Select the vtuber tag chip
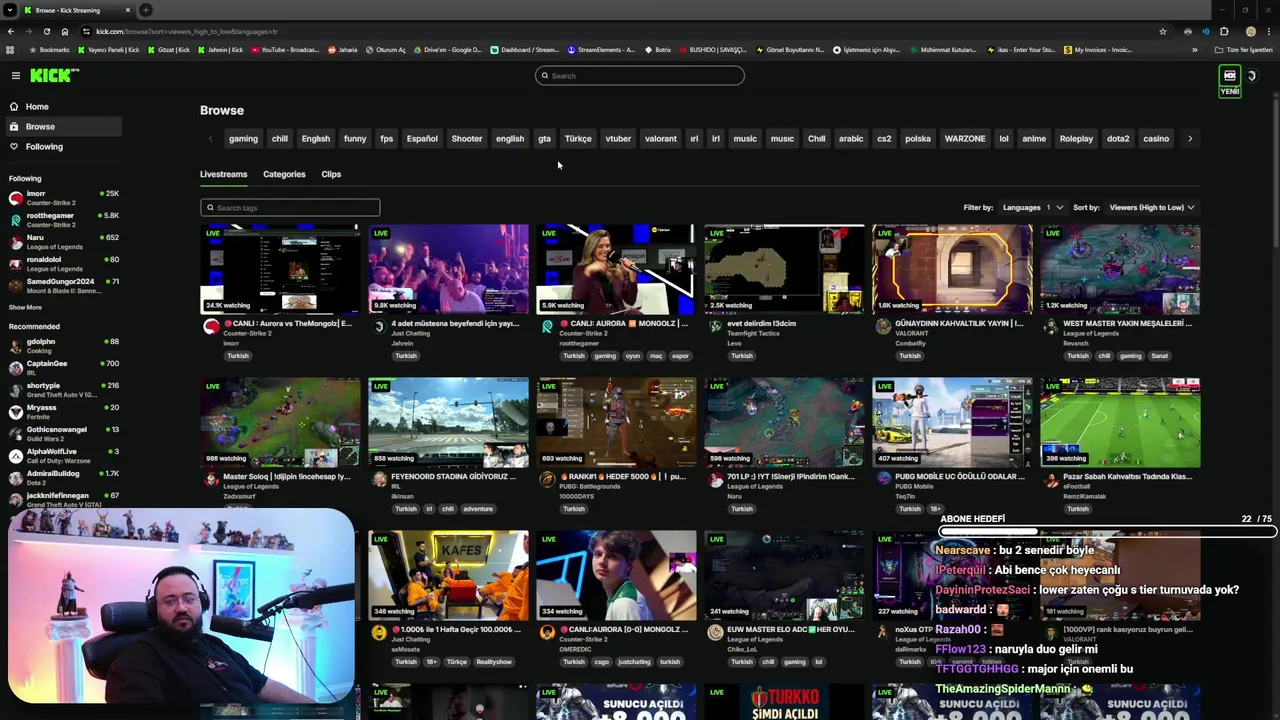This screenshot has width=1280, height=720. 618,139
